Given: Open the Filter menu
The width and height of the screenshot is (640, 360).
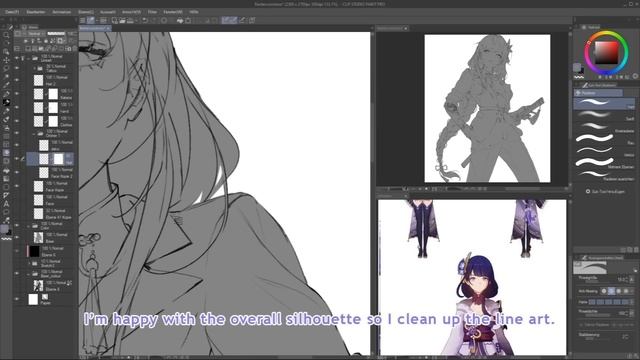Looking at the screenshot, I should tap(152, 12).
